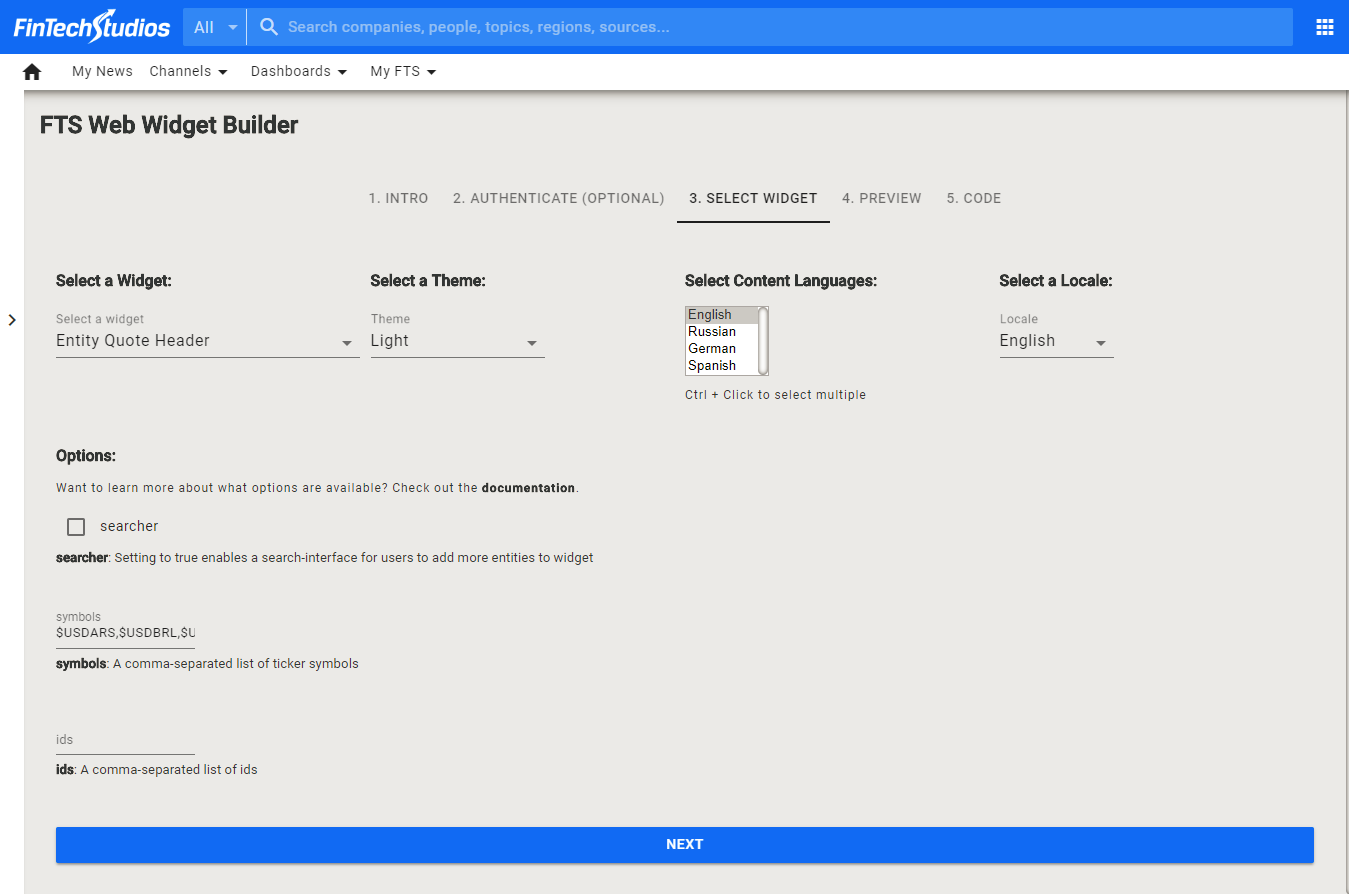Open My News
Screen dimensions: 1349x894
[102, 71]
